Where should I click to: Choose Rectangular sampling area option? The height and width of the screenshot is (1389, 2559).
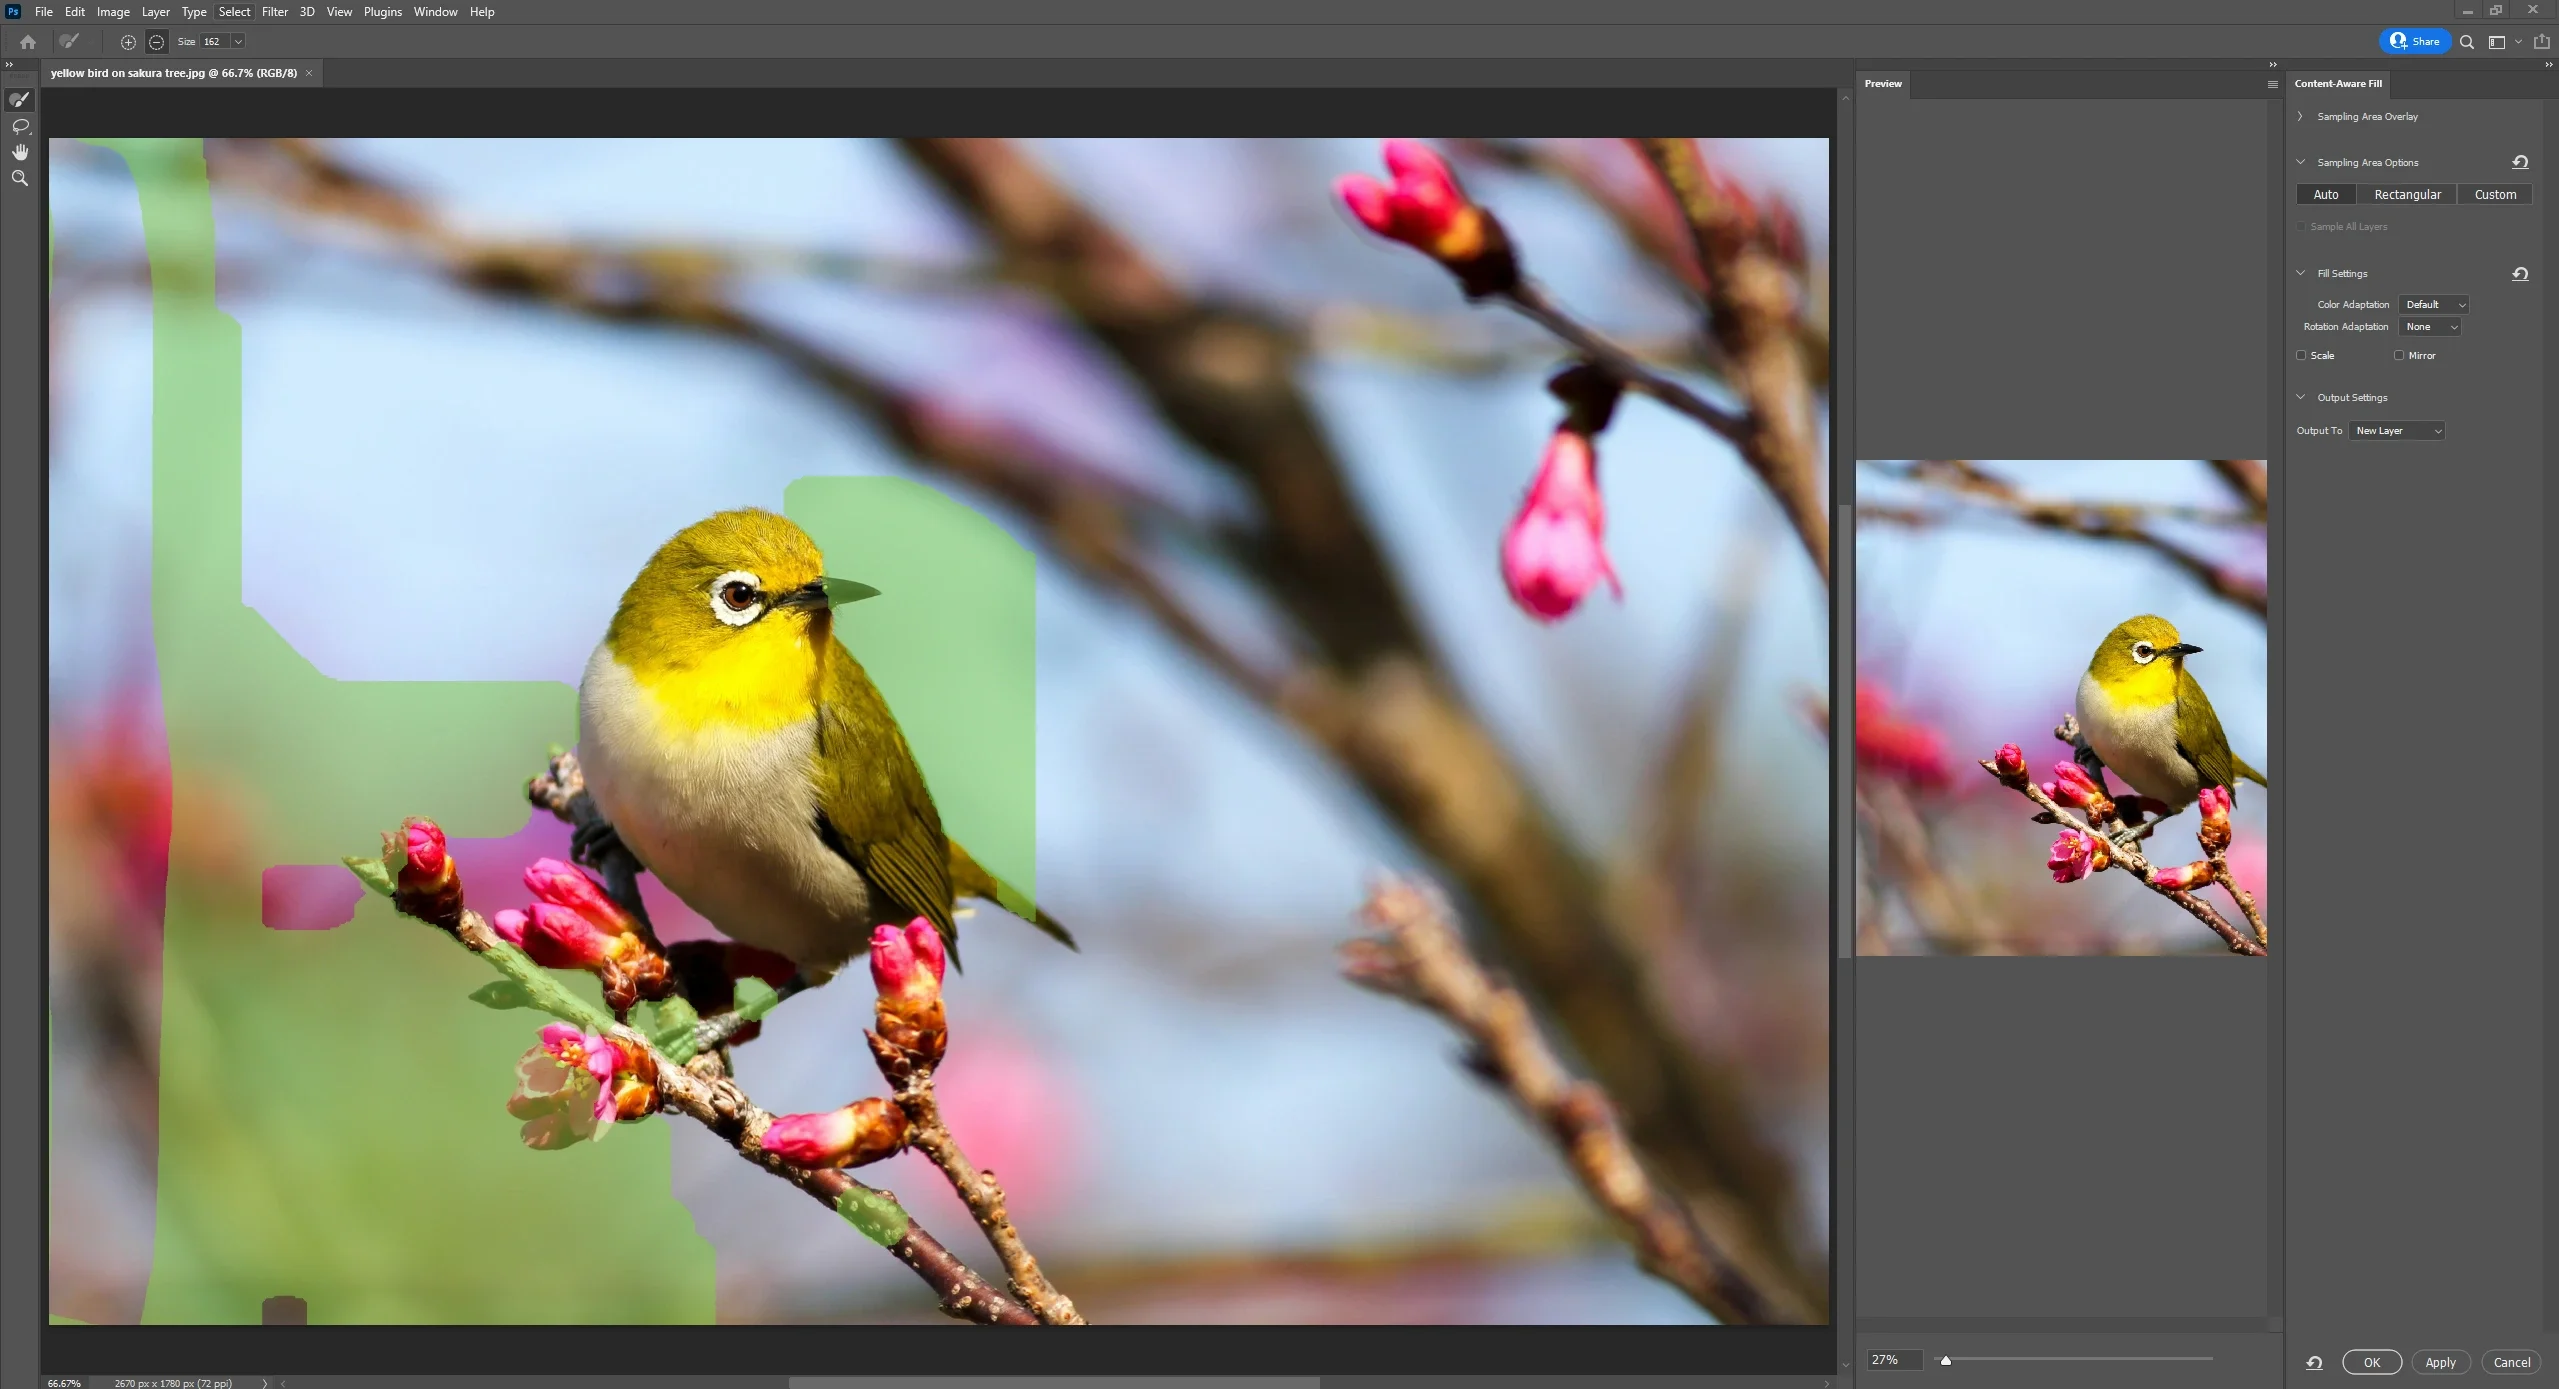(x=2407, y=195)
